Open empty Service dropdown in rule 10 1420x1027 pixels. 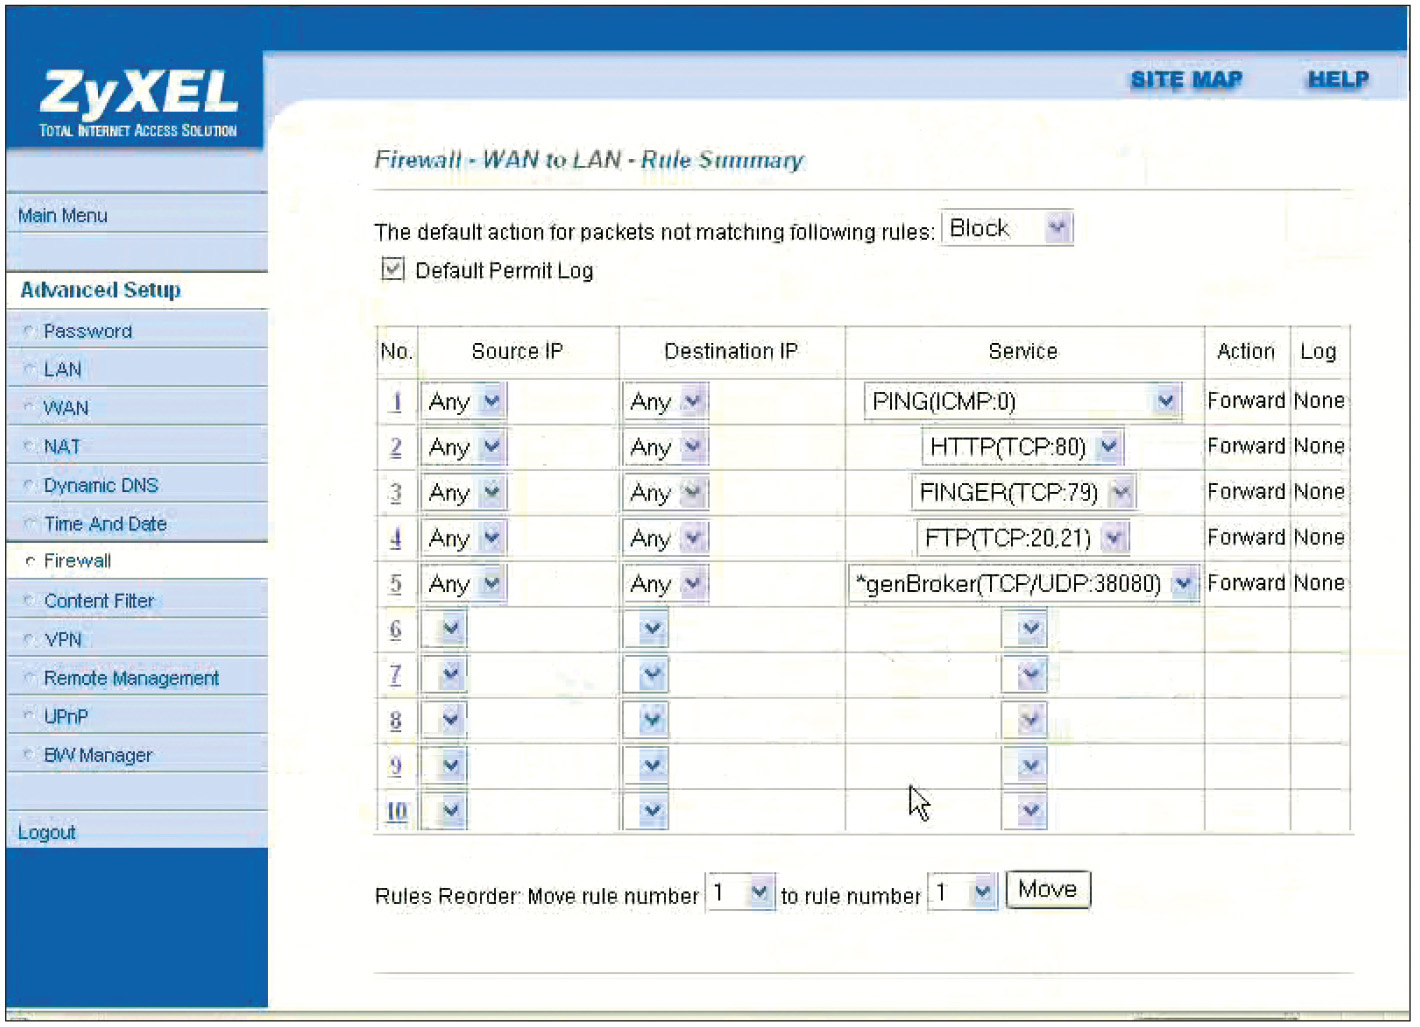pyautogui.click(x=1024, y=811)
